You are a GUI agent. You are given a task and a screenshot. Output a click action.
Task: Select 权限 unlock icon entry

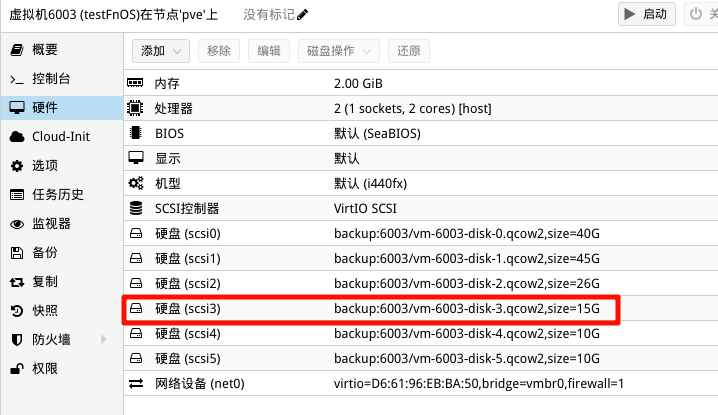pyautogui.click(x=17, y=369)
